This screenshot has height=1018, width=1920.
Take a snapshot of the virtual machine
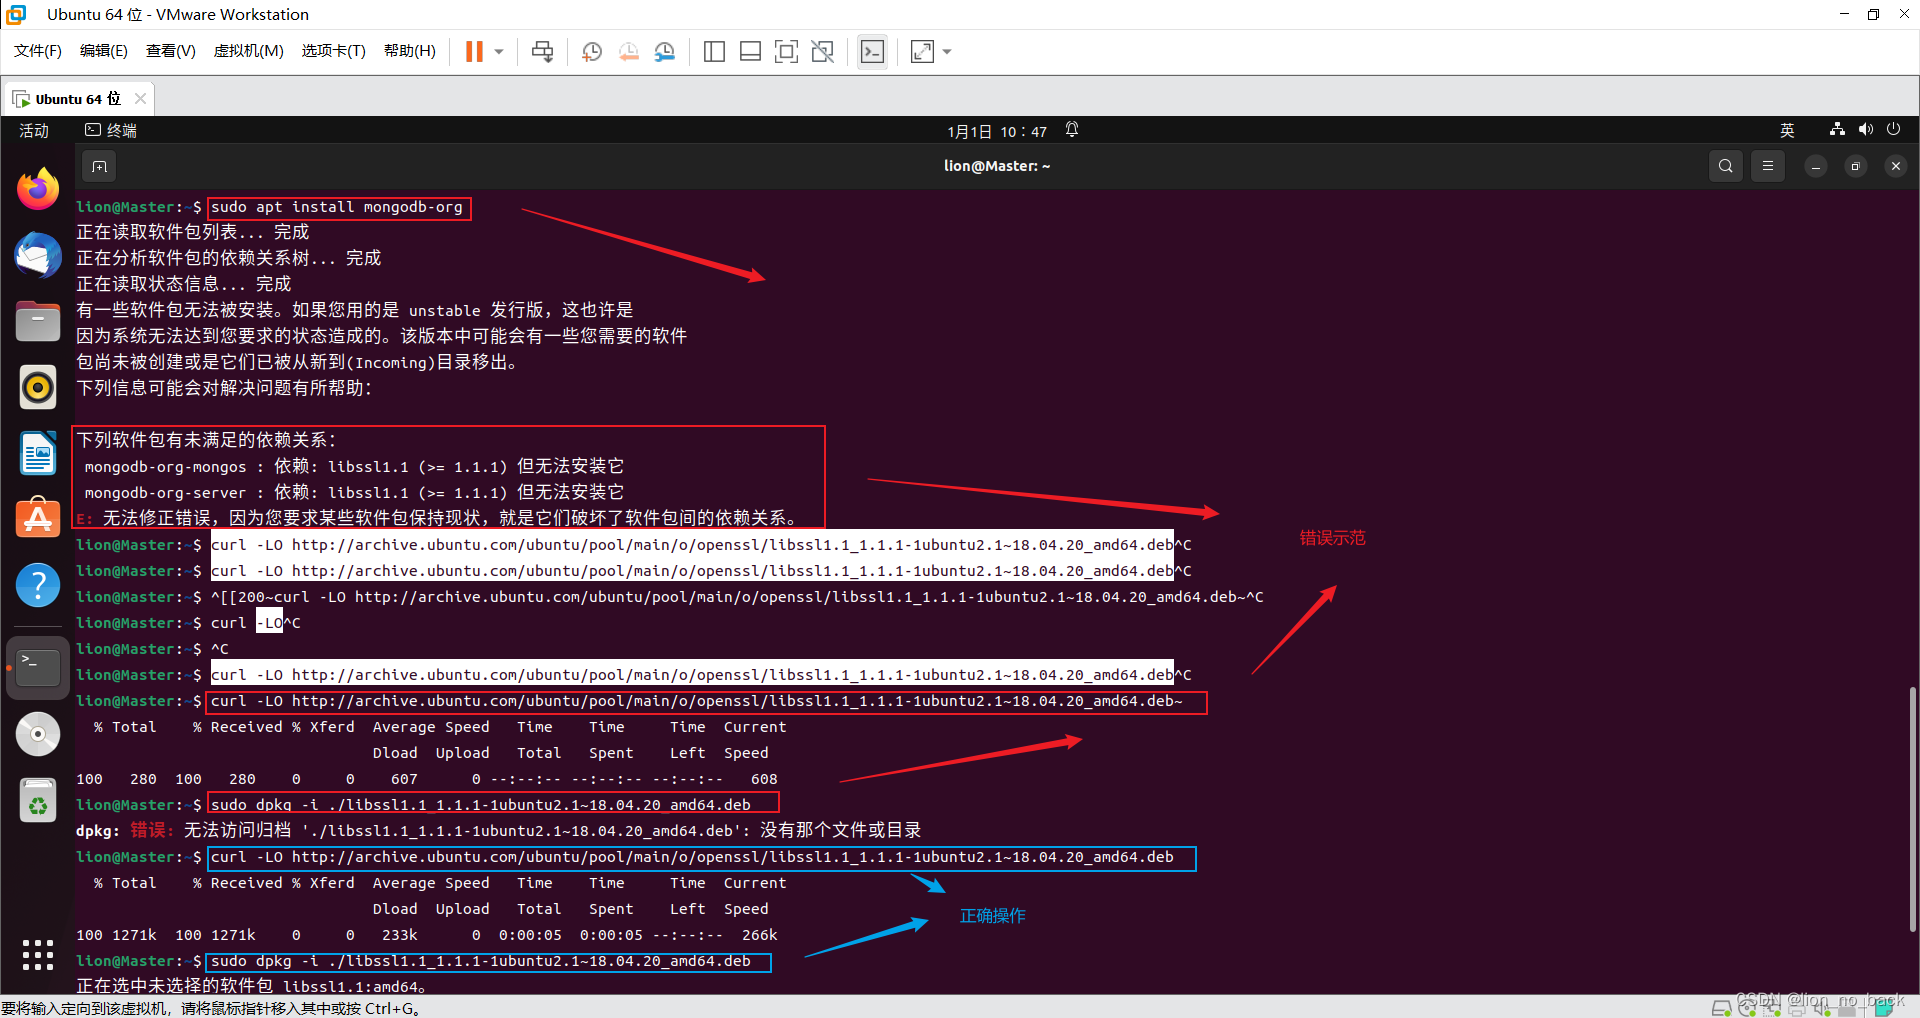pyautogui.click(x=592, y=51)
